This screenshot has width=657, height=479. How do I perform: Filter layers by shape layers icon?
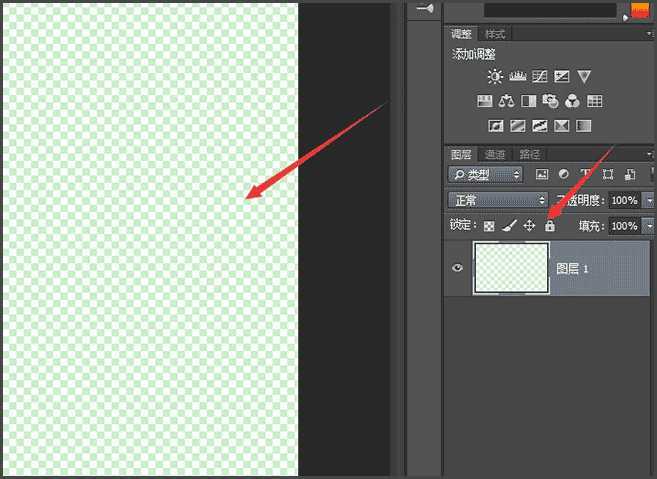point(608,174)
